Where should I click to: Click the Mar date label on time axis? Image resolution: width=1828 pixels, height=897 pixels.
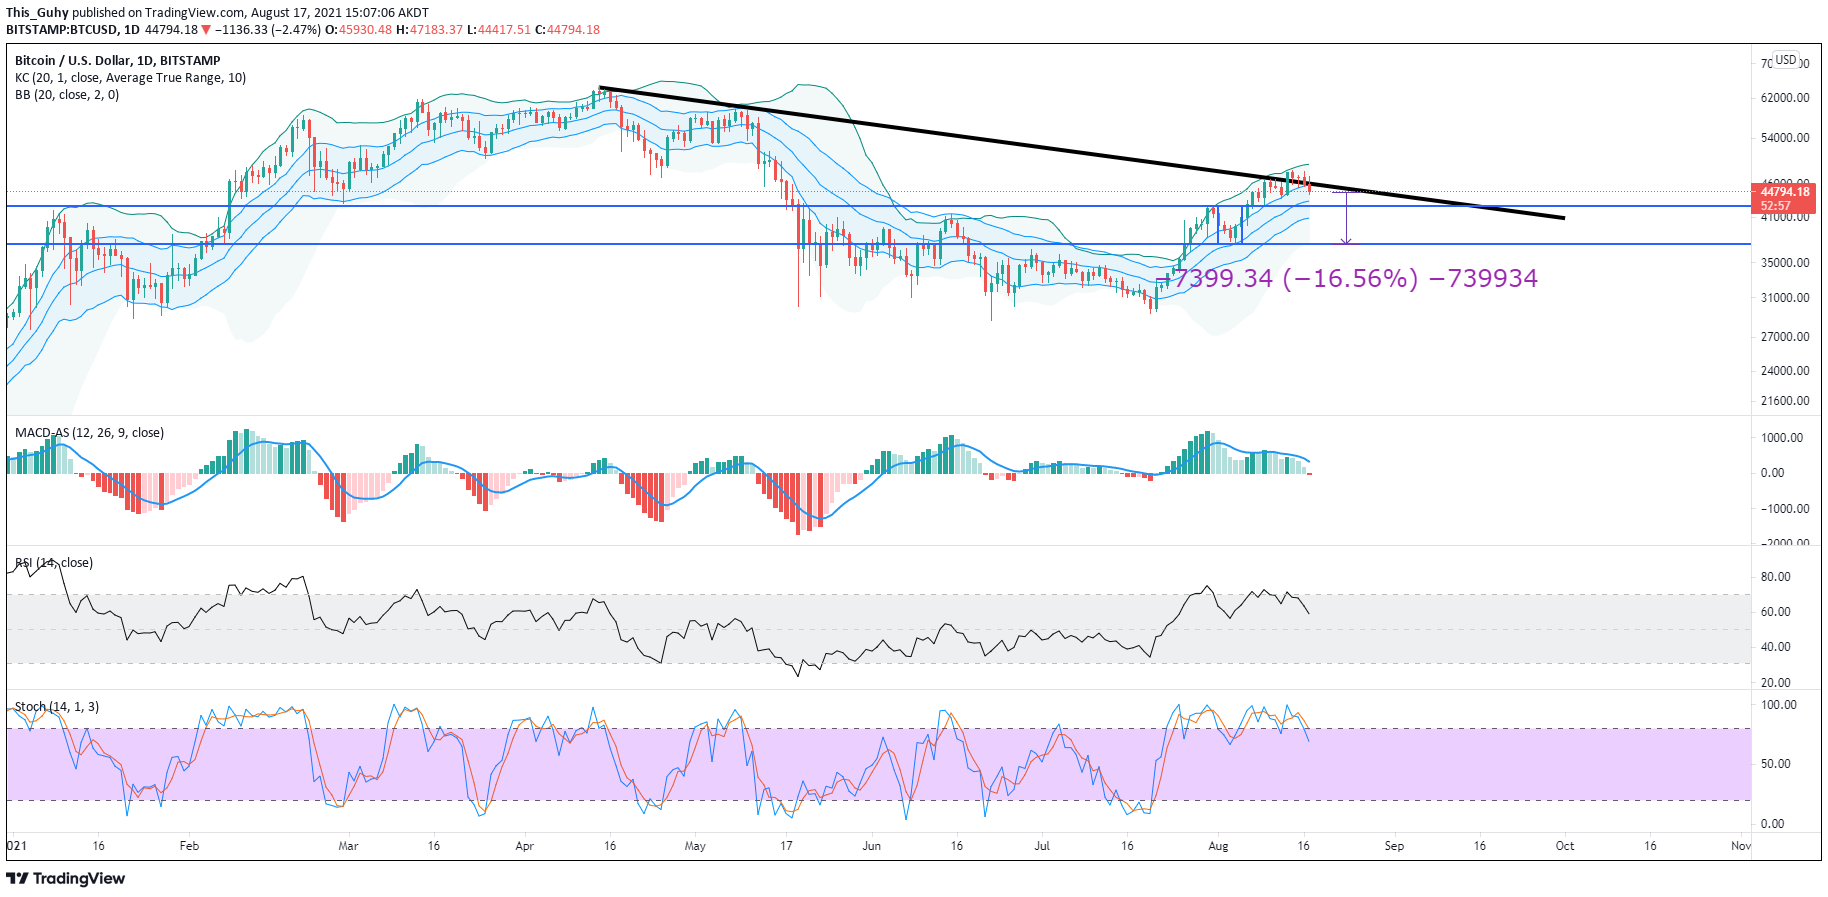point(348,846)
